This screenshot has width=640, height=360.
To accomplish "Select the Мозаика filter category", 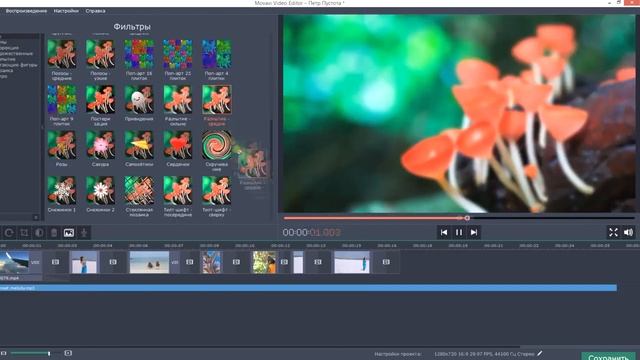I will coord(7,71).
